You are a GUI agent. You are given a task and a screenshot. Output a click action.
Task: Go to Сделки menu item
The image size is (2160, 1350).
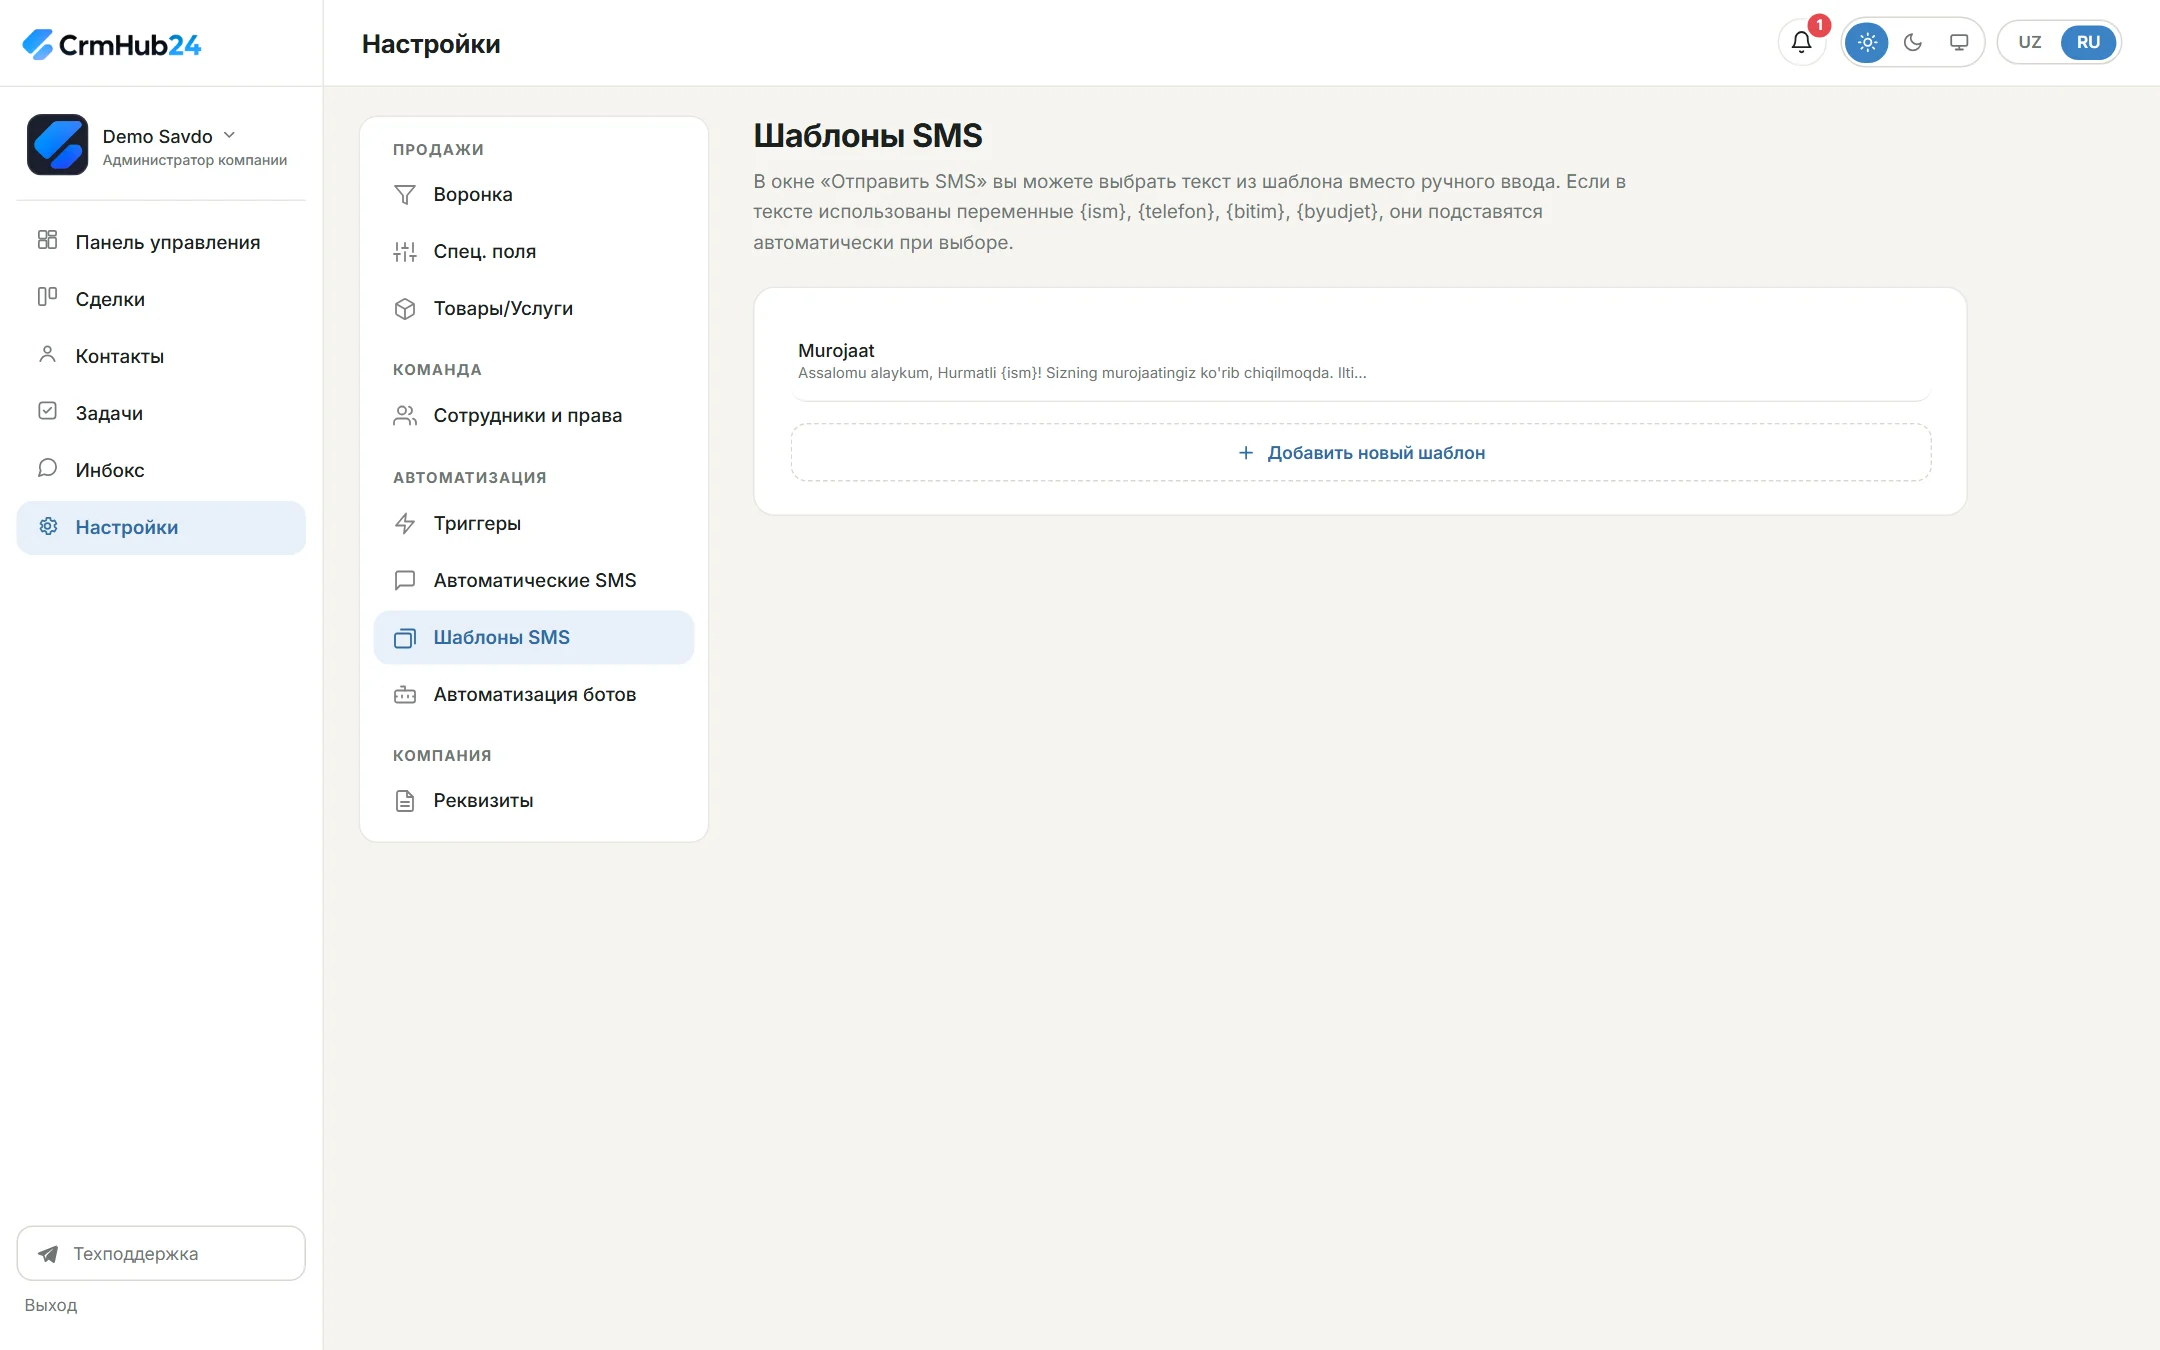point(161,298)
